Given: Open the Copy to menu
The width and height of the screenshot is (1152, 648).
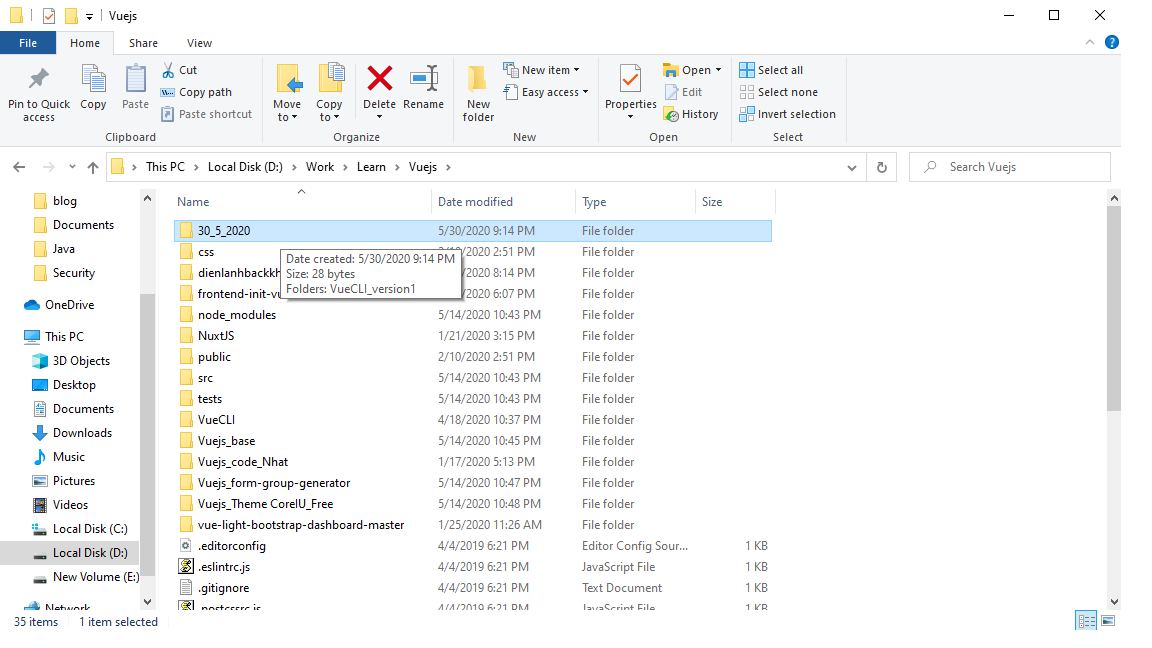Looking at the screenshot, I should [x=329, y=93].
